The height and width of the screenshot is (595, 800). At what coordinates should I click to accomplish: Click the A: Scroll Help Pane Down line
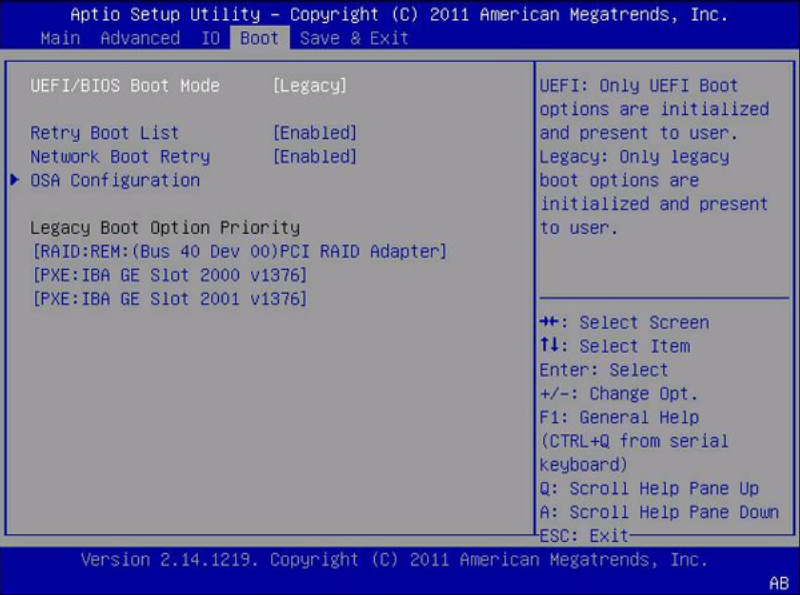point(659,512)
